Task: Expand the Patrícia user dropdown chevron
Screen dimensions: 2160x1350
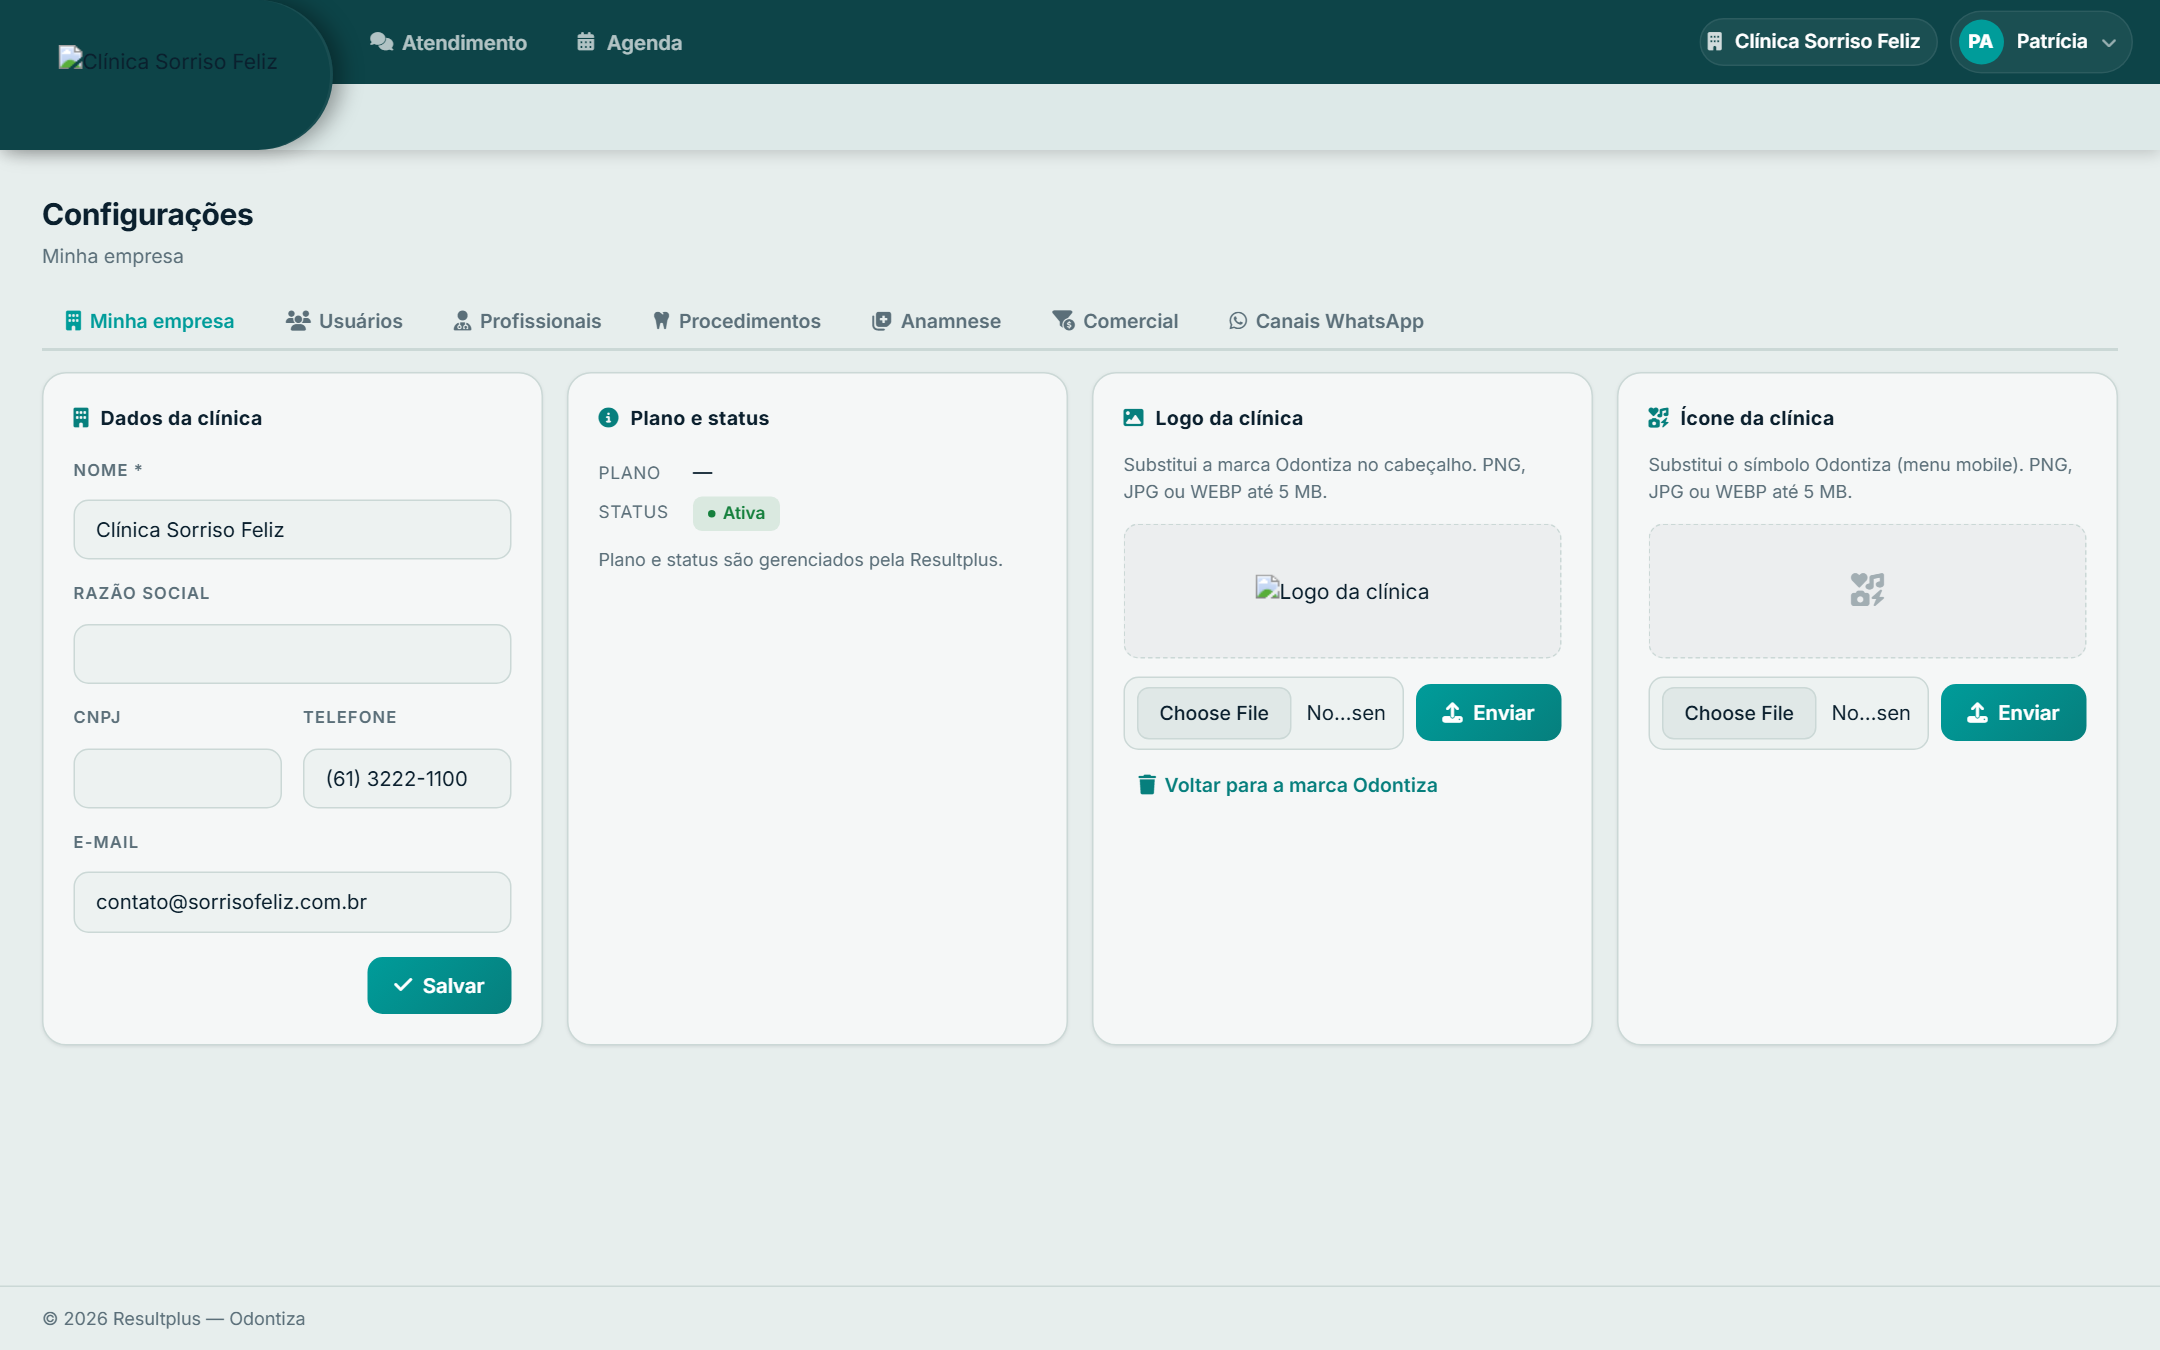Action: click(2109, 43)
